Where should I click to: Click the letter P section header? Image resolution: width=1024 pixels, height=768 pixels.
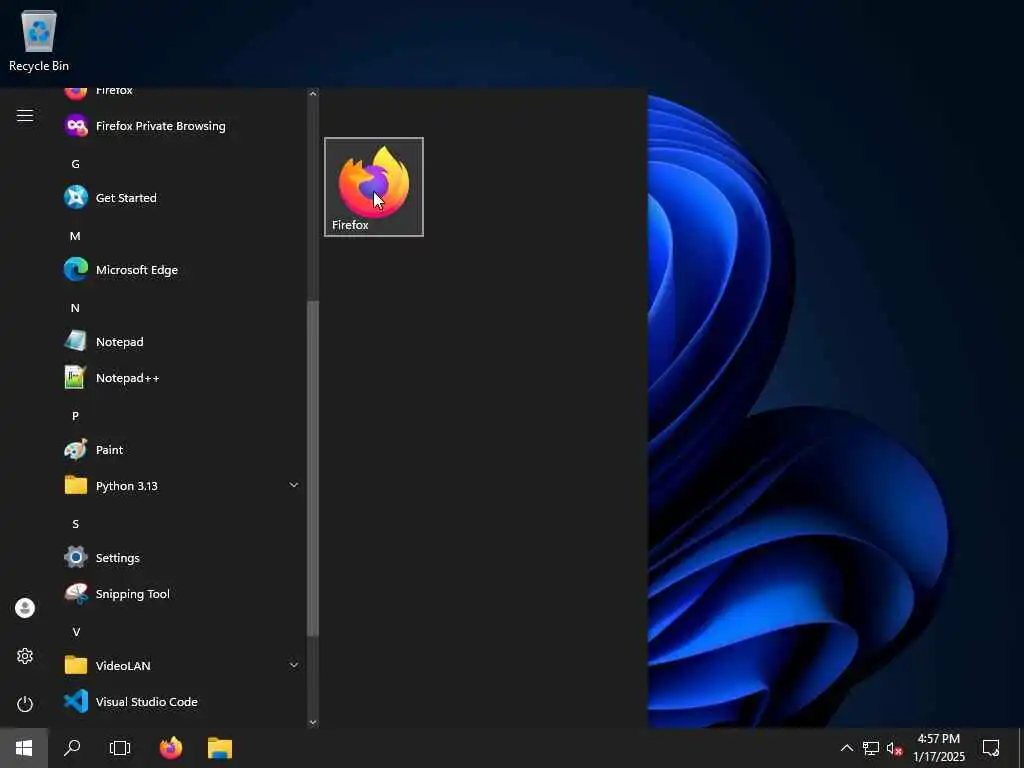[75, 416]
